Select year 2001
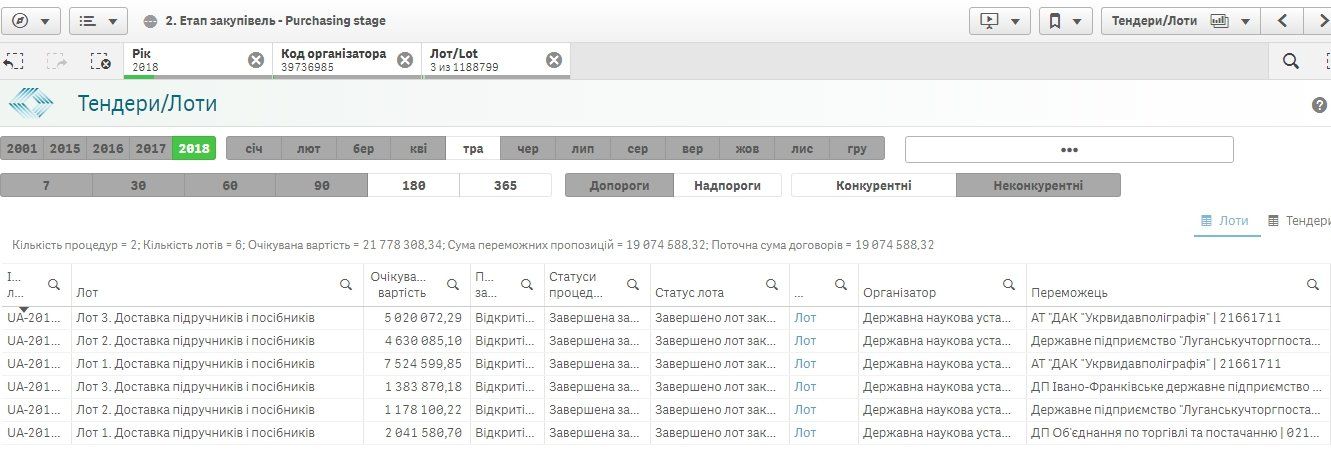This screenshot has width=1331, height=461. (22, 148)
